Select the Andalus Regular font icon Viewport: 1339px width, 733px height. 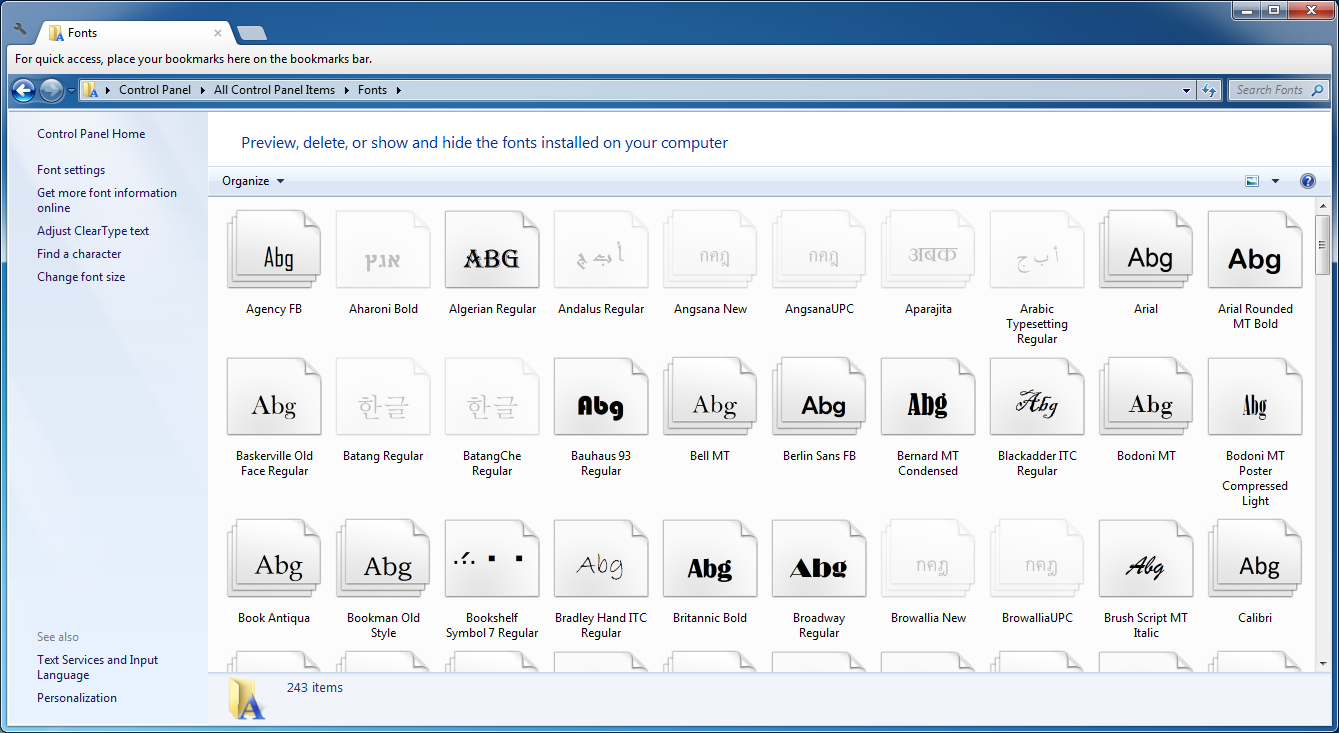pos(601,251)
